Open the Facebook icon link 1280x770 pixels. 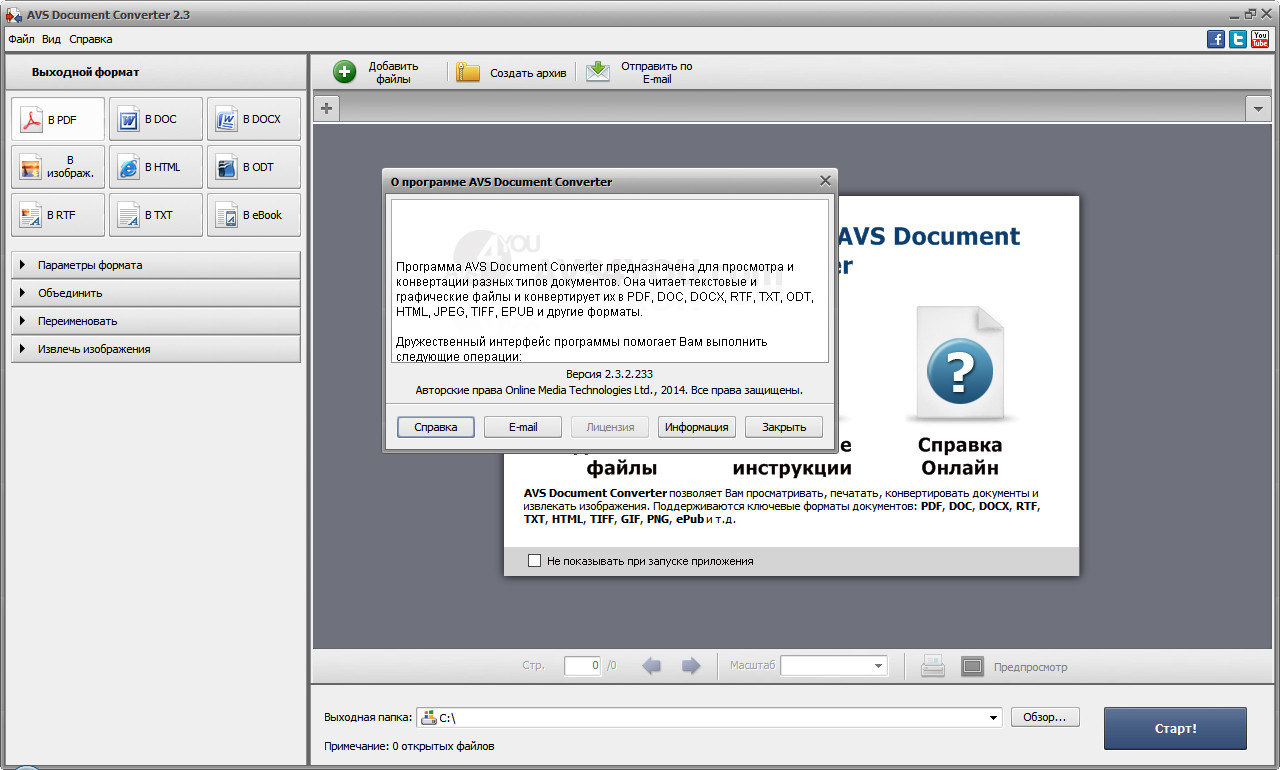(1216, 39)
